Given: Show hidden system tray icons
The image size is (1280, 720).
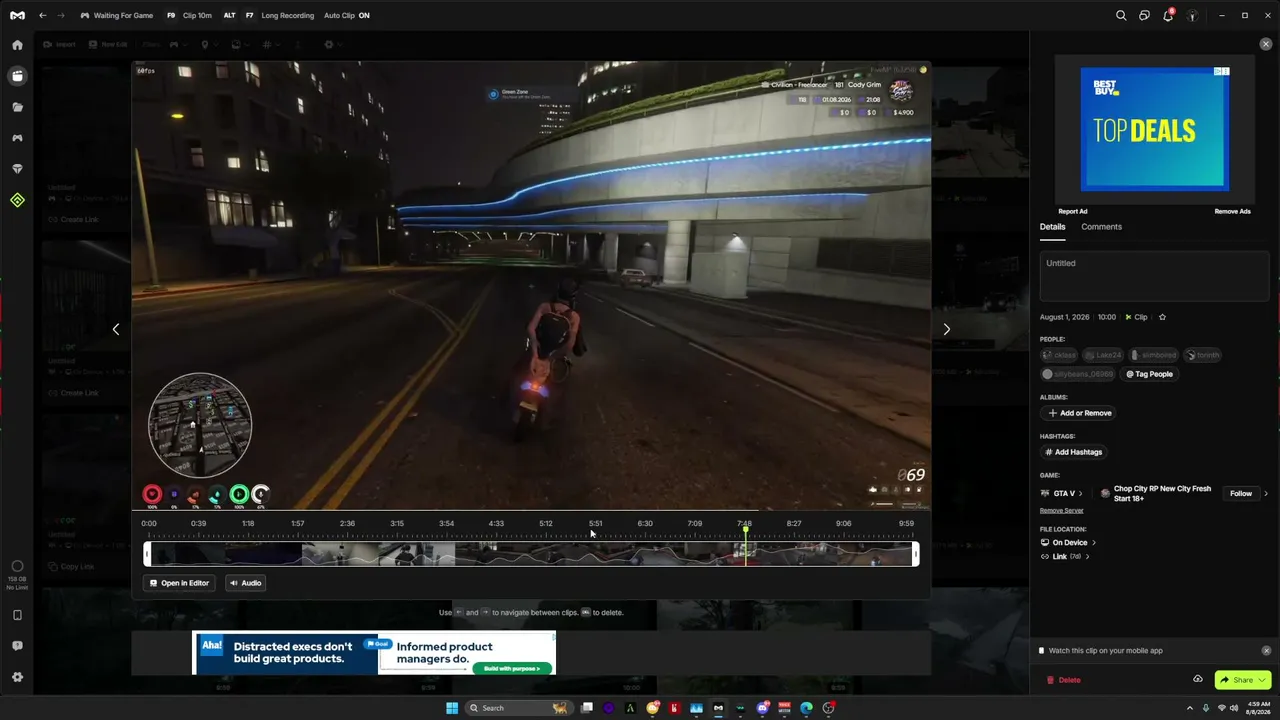Looking at the screenshot, I should click(1190, 708).
